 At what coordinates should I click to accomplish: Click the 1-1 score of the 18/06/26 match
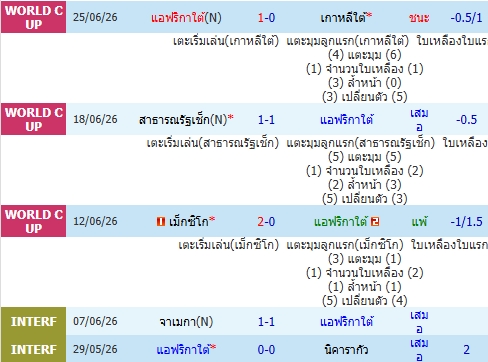tap(266, 119)
